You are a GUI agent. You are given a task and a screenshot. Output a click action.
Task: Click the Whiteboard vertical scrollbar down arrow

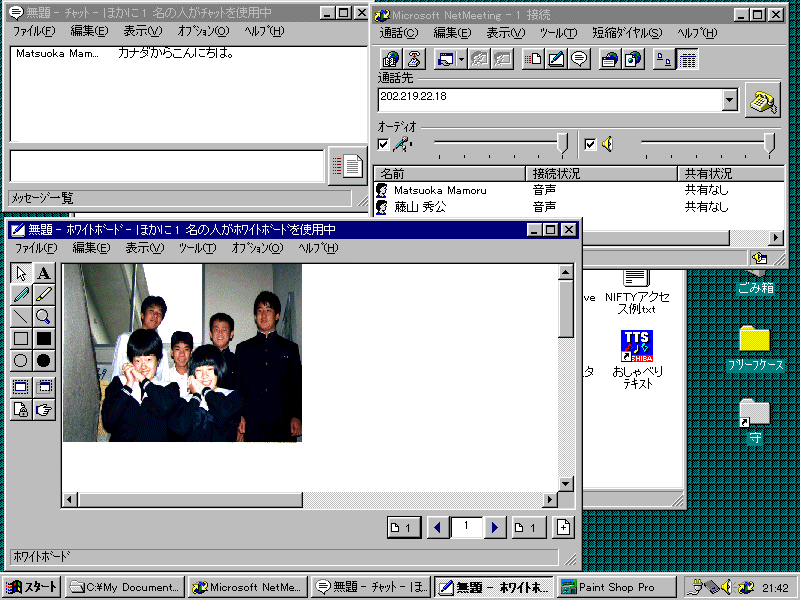click(566, 483)
